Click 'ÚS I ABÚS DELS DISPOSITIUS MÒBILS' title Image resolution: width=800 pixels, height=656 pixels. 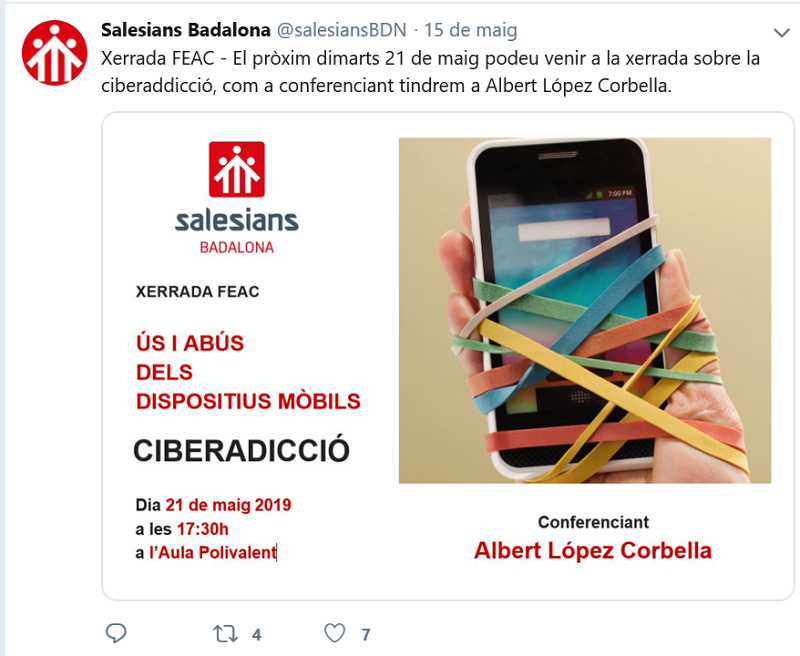coord(248,372)
